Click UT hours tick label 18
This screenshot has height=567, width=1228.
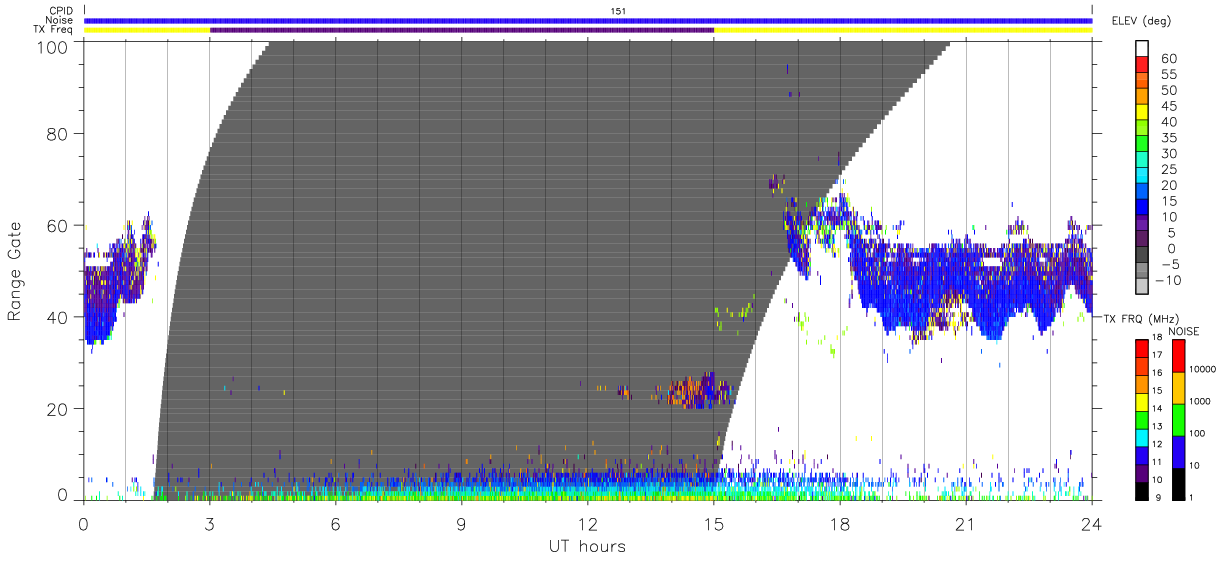click(840, 523)
